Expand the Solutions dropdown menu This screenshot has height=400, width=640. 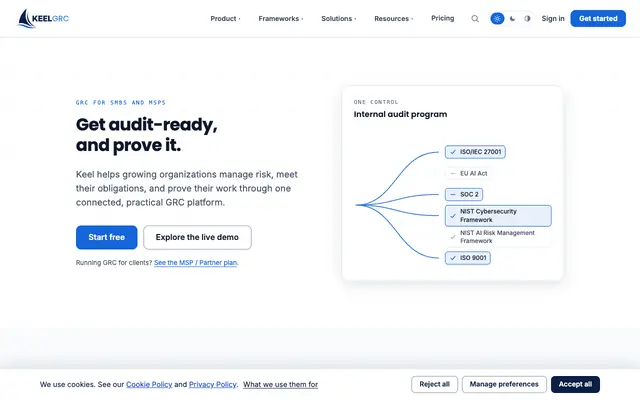pos(338,18)
